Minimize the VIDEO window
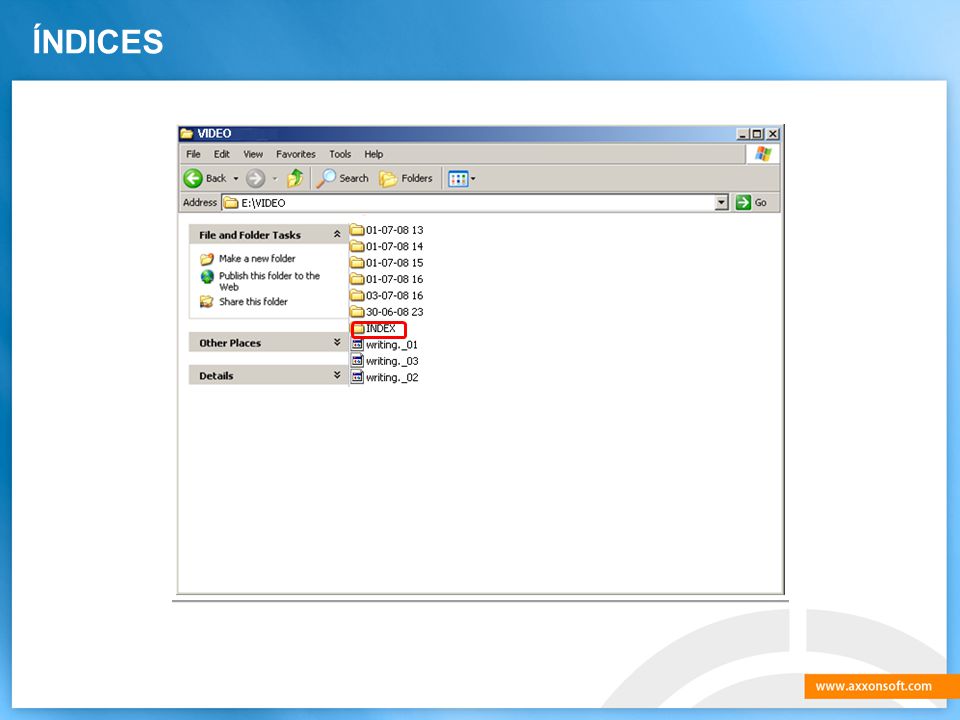Image resolution: width=960 pixels, height=720 pixels. [743, 133]
